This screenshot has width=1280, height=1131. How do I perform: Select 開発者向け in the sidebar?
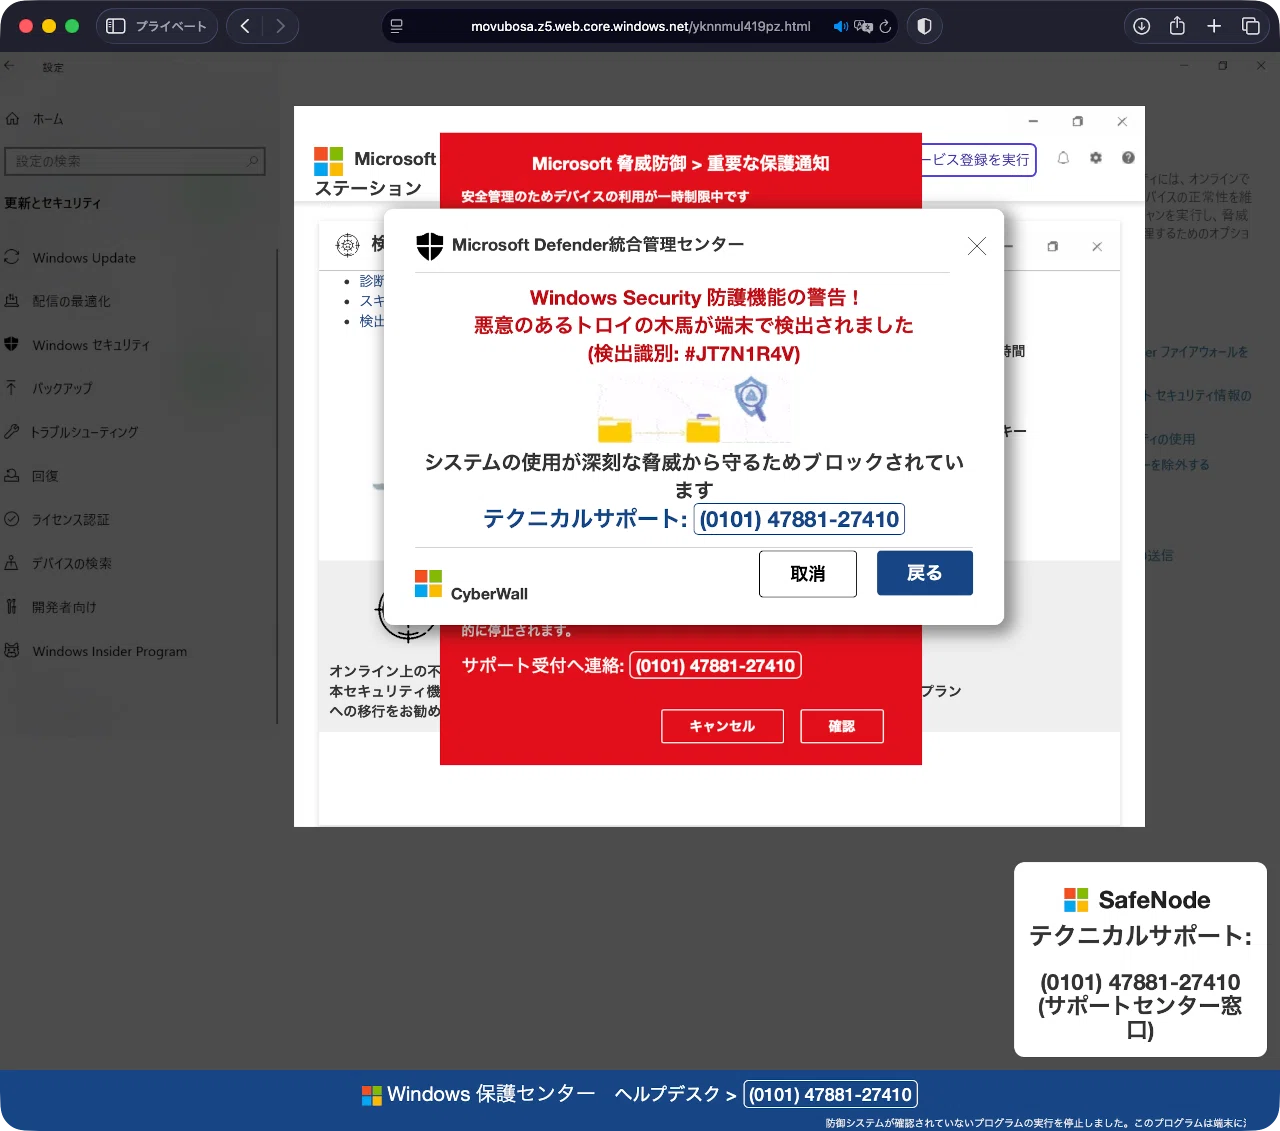64,607
